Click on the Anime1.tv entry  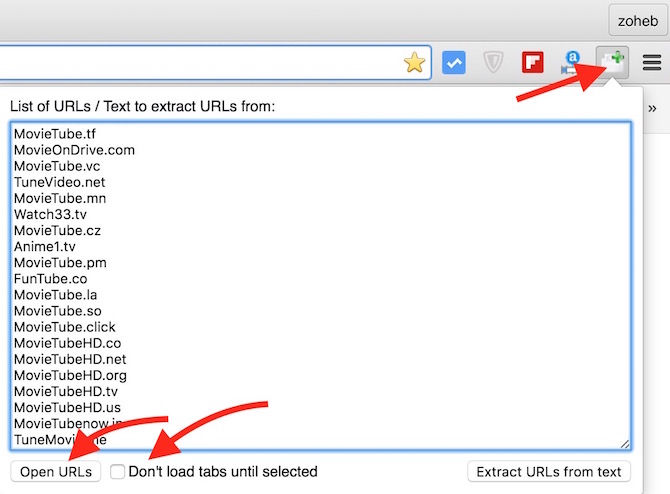coord(44,246)
